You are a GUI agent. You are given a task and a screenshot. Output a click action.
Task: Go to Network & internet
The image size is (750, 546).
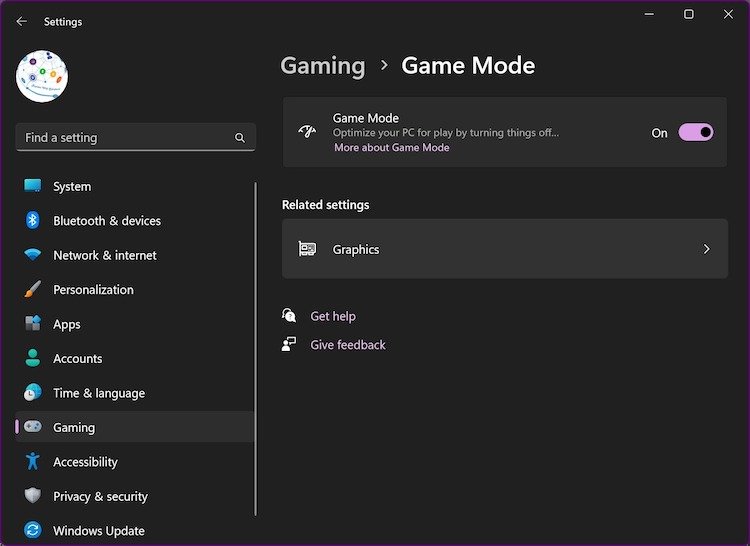[105, 255]
